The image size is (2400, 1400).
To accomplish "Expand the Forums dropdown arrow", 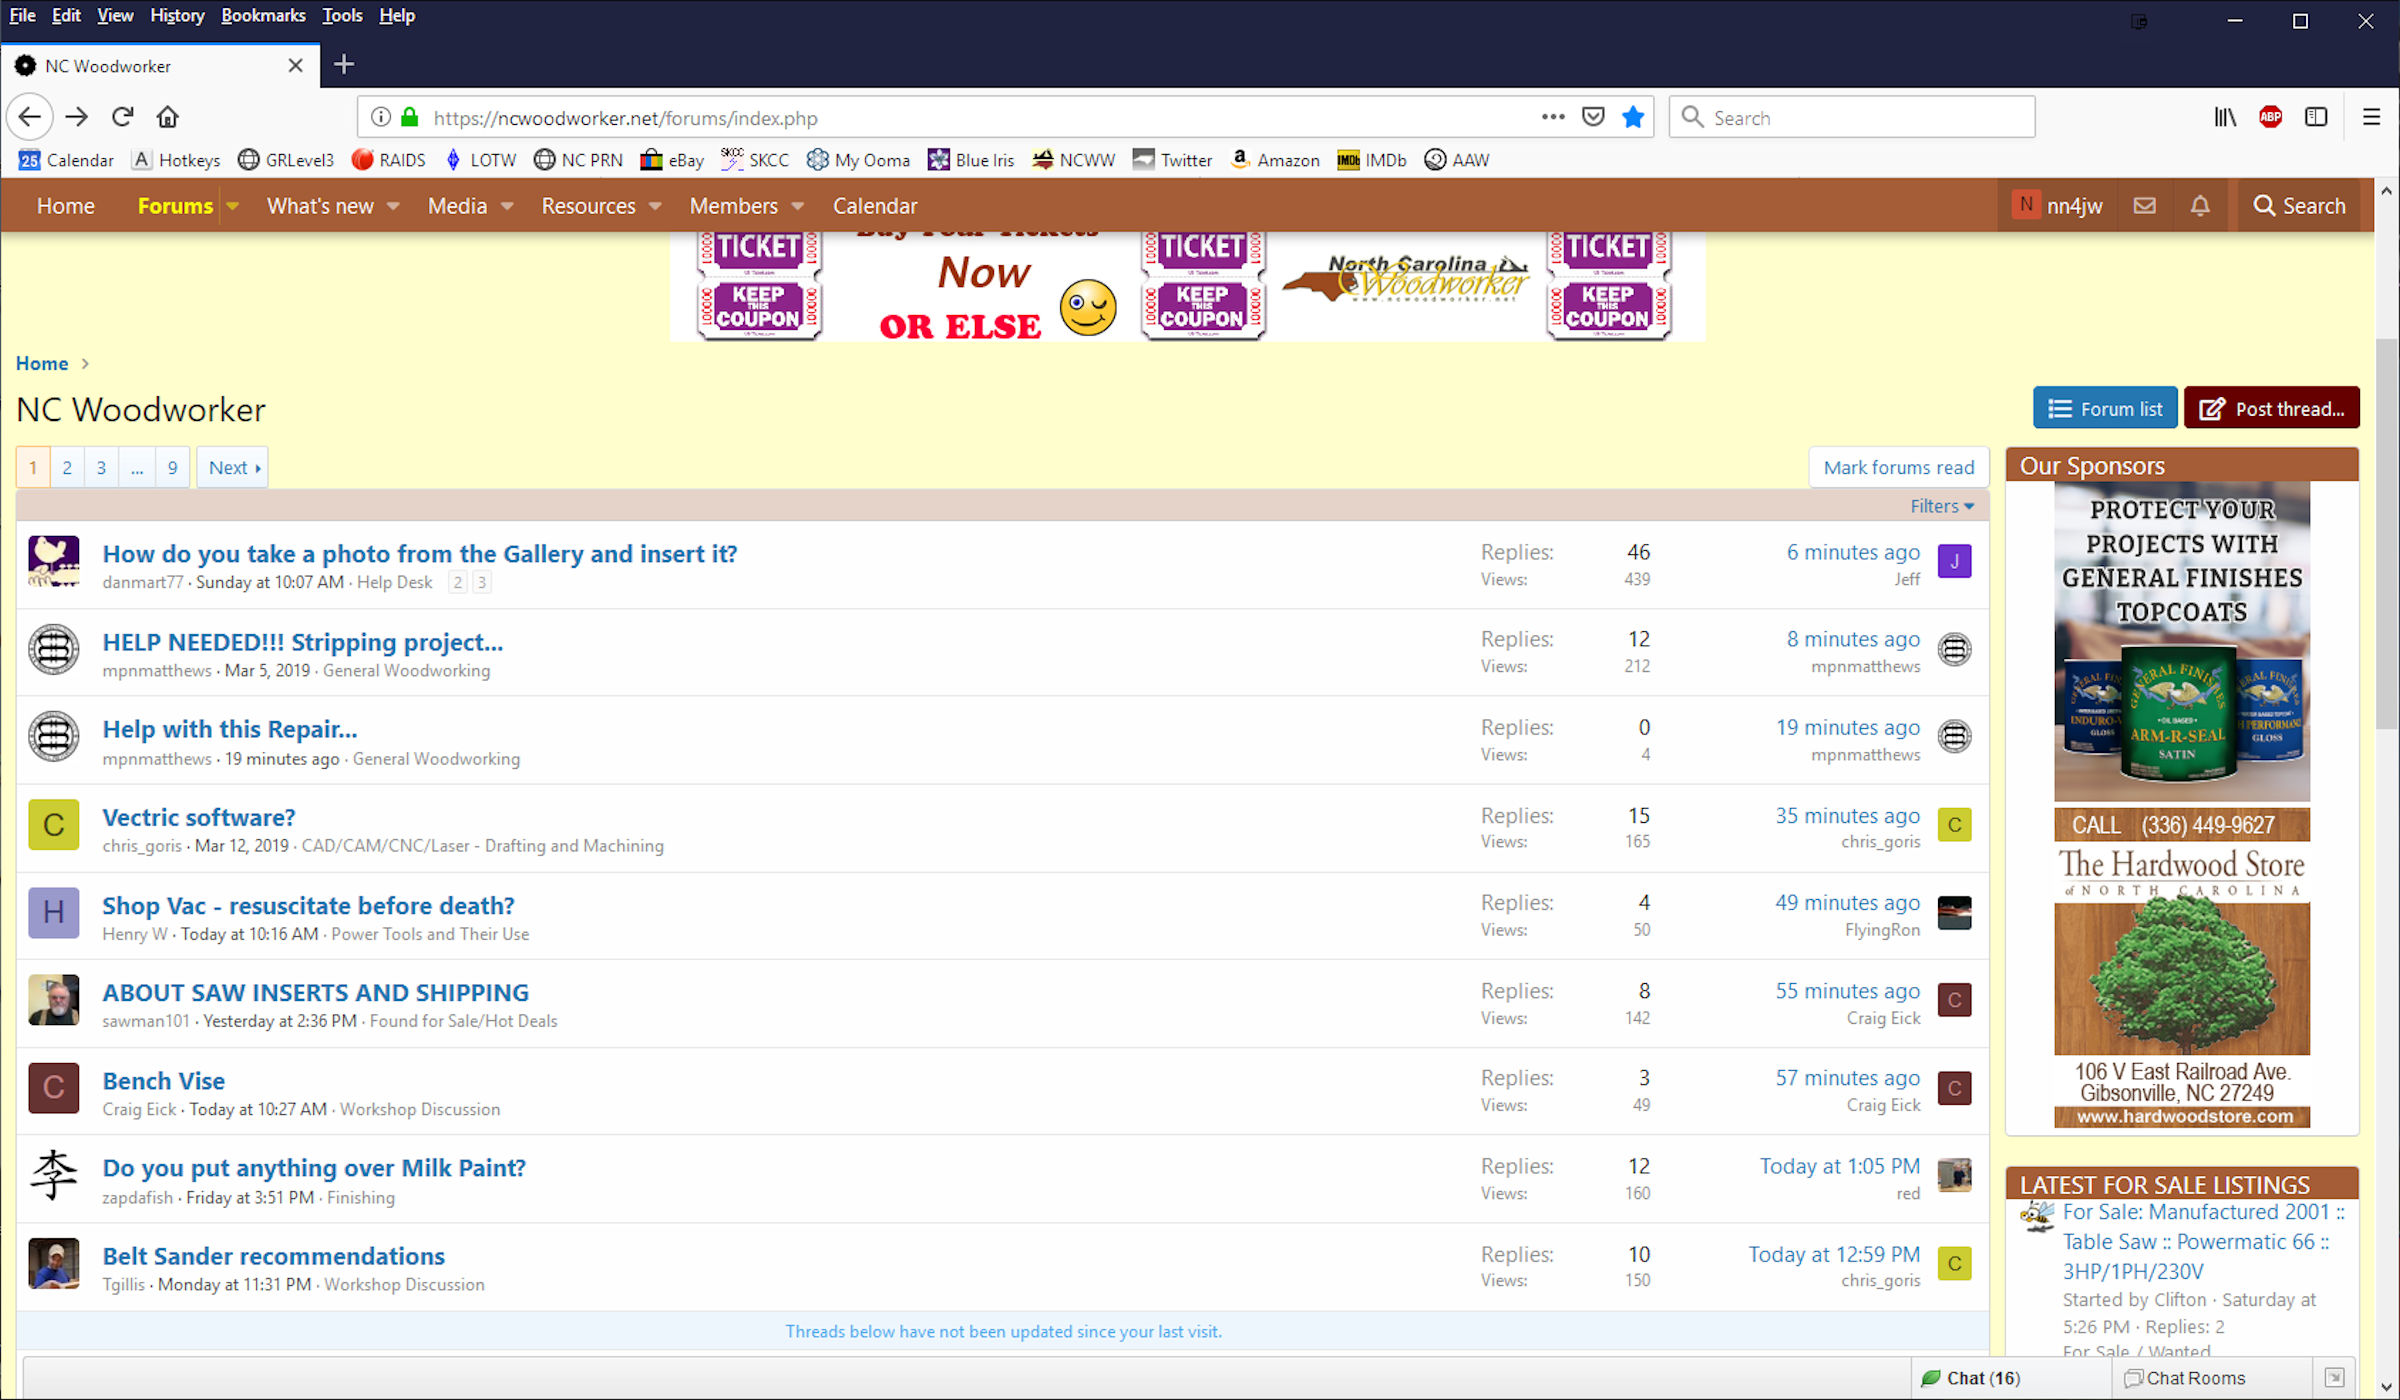I will (x=233, y=206).
